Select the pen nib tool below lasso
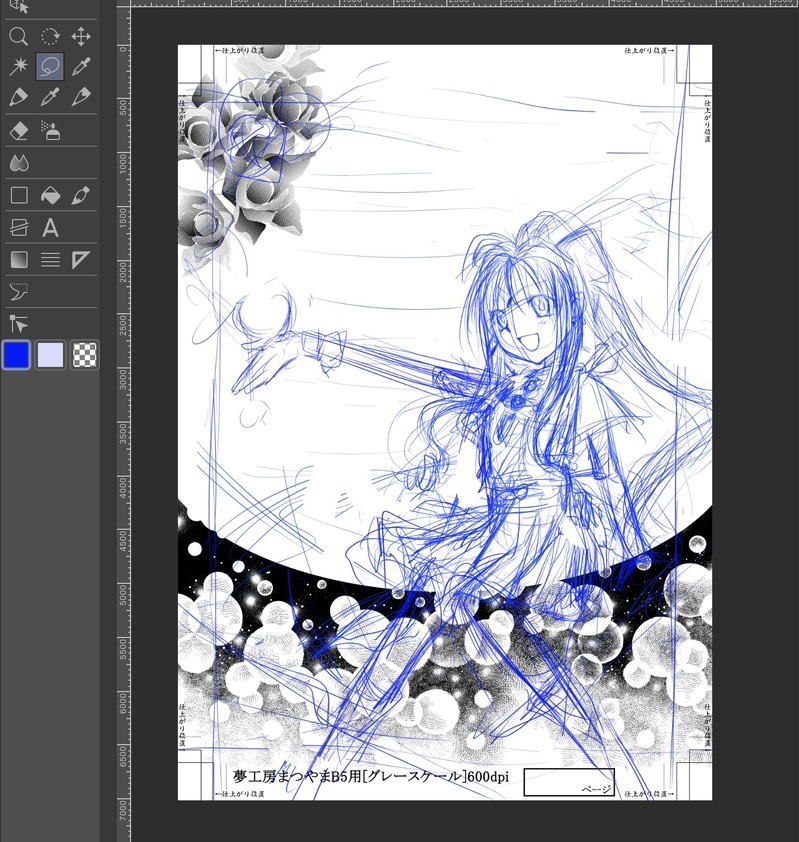 (x=50, y=97)
